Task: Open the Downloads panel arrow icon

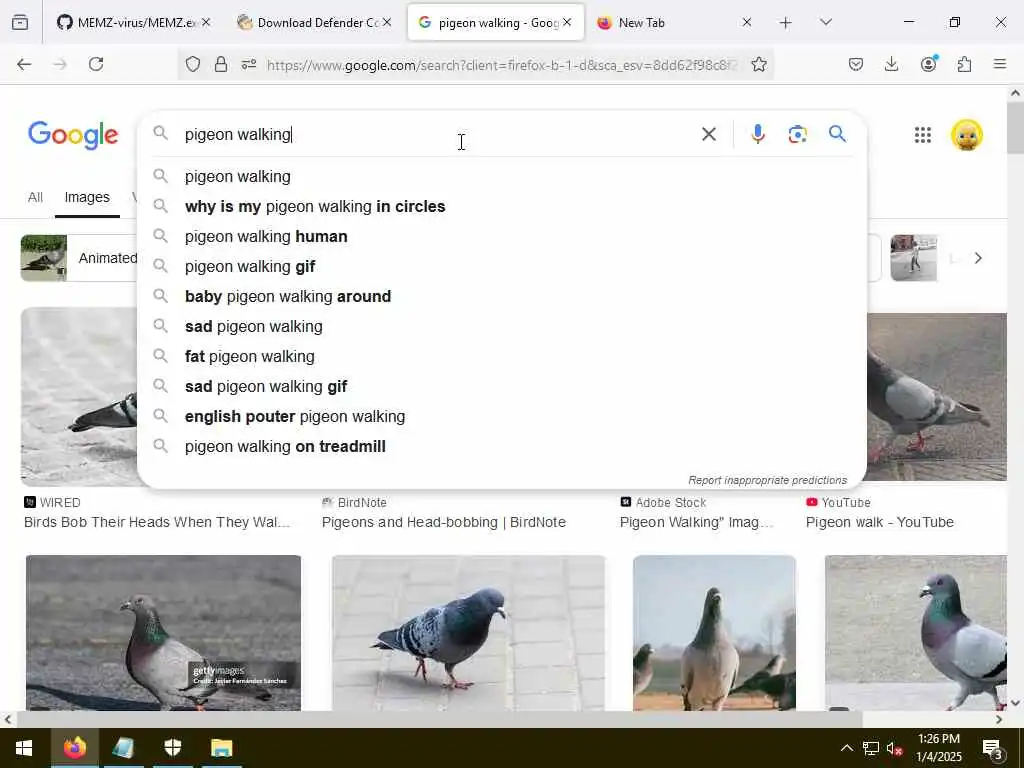Action: tap(891, 64)
